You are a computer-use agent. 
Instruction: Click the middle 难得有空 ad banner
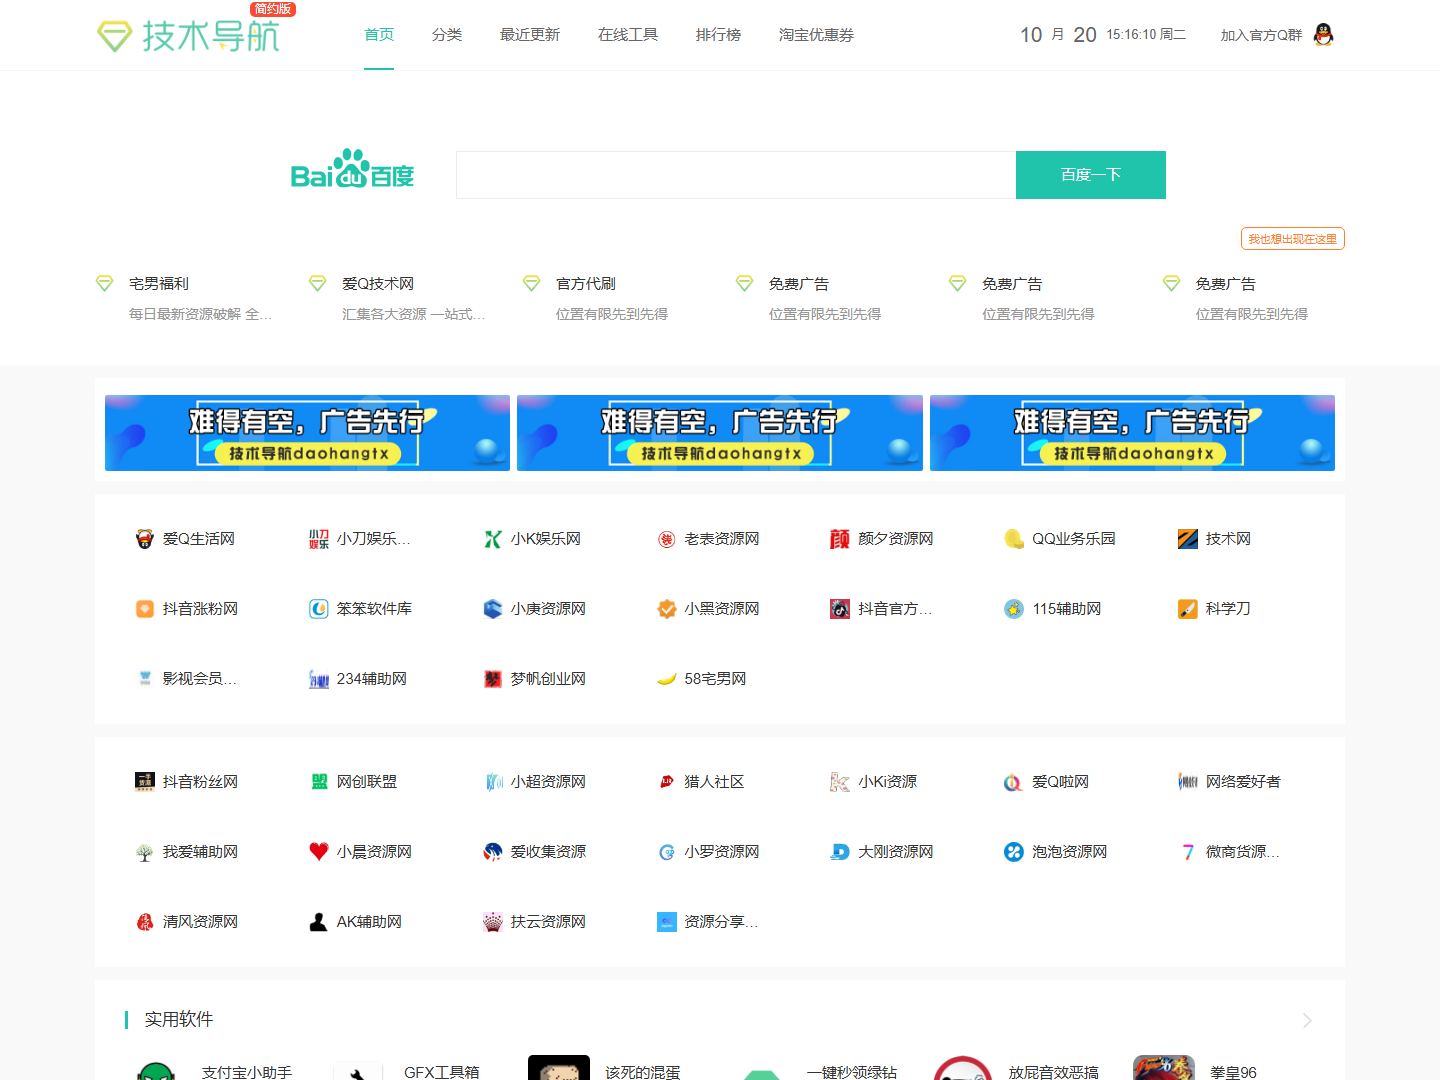click(720, 433)
